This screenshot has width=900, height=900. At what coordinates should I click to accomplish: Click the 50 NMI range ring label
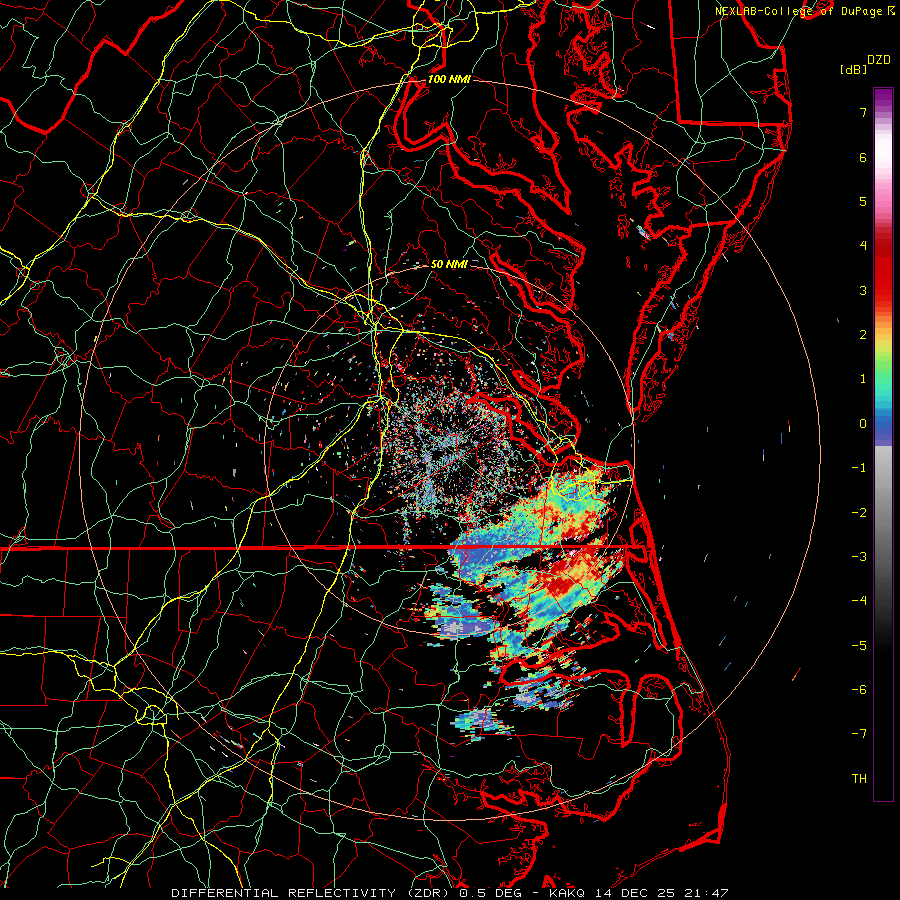pyautogui.click(x=449, y=264)
